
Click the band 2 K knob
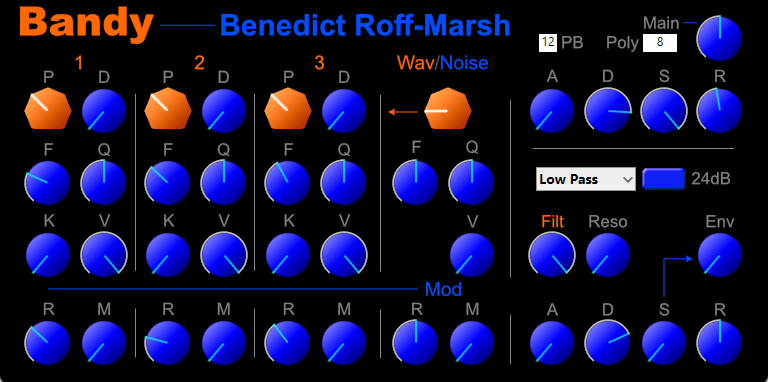(168, 255)
